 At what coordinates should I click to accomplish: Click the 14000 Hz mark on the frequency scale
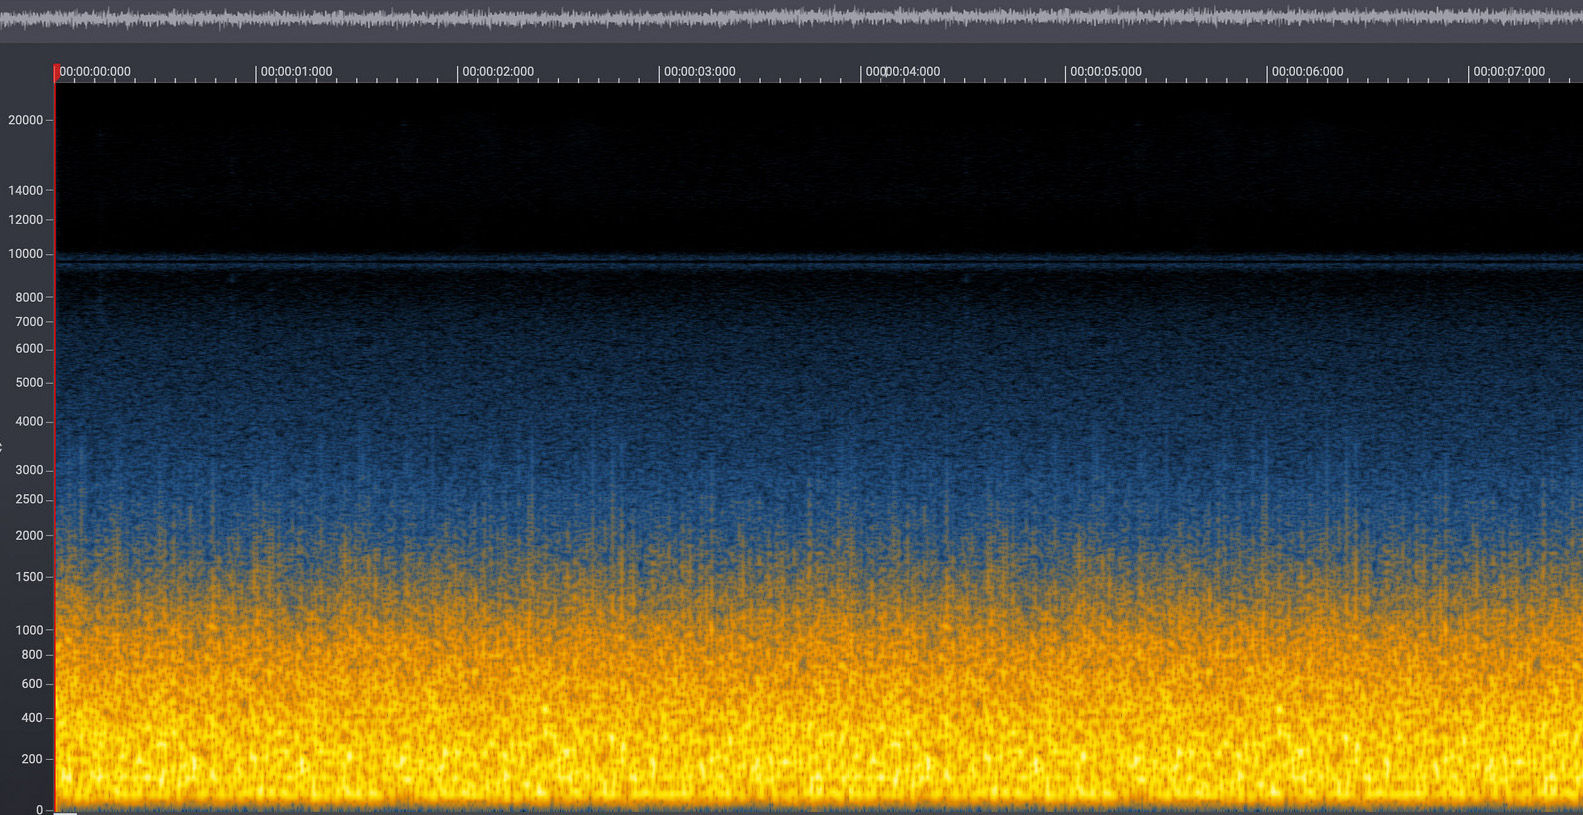click(x=26, y=190)
